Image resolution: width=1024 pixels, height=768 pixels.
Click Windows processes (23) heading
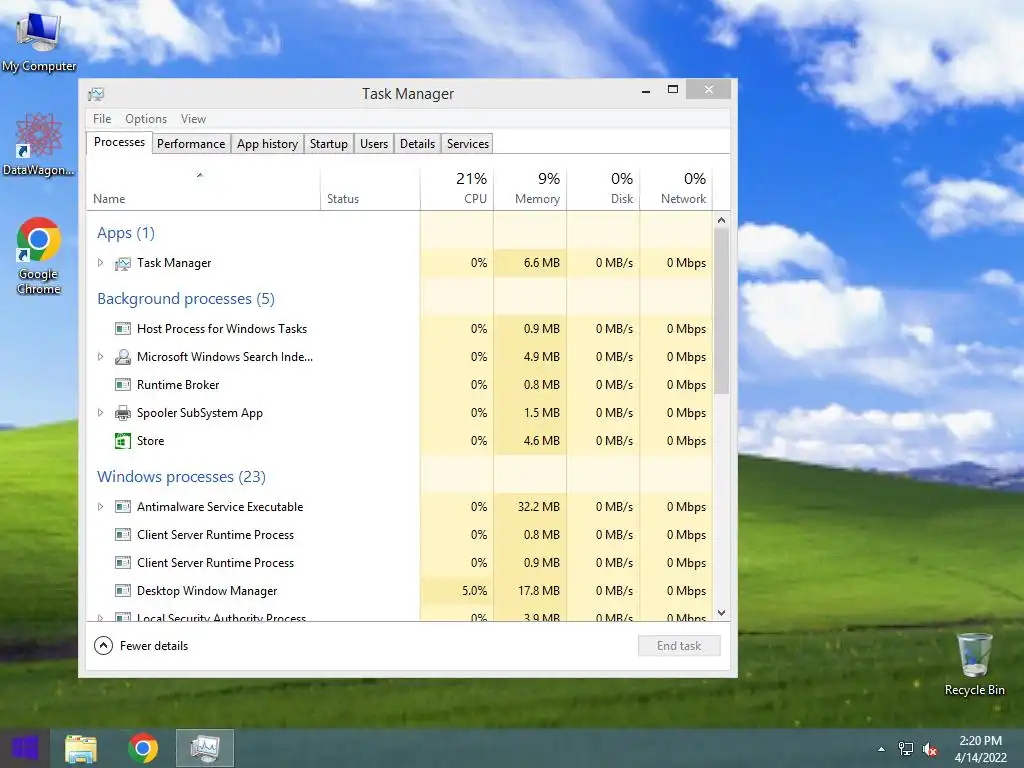pos(182,477)
